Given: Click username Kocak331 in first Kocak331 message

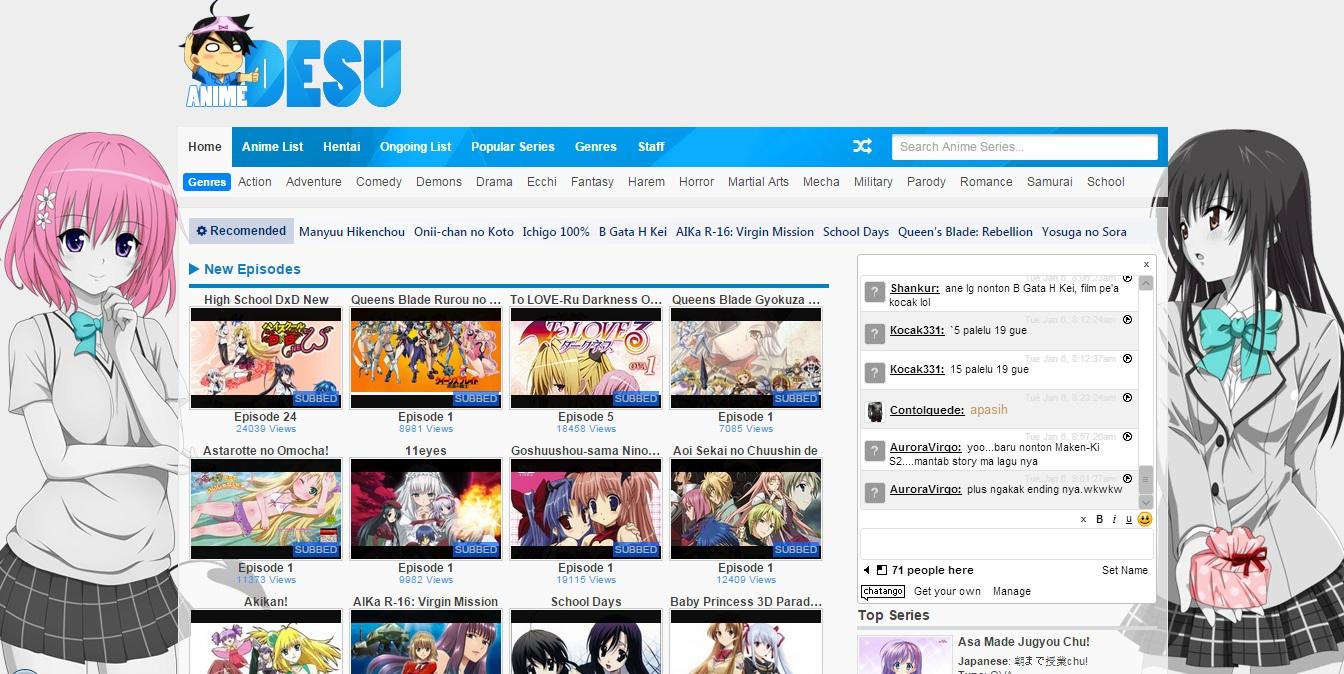Looking at the screenshot, I should [917, 329].
